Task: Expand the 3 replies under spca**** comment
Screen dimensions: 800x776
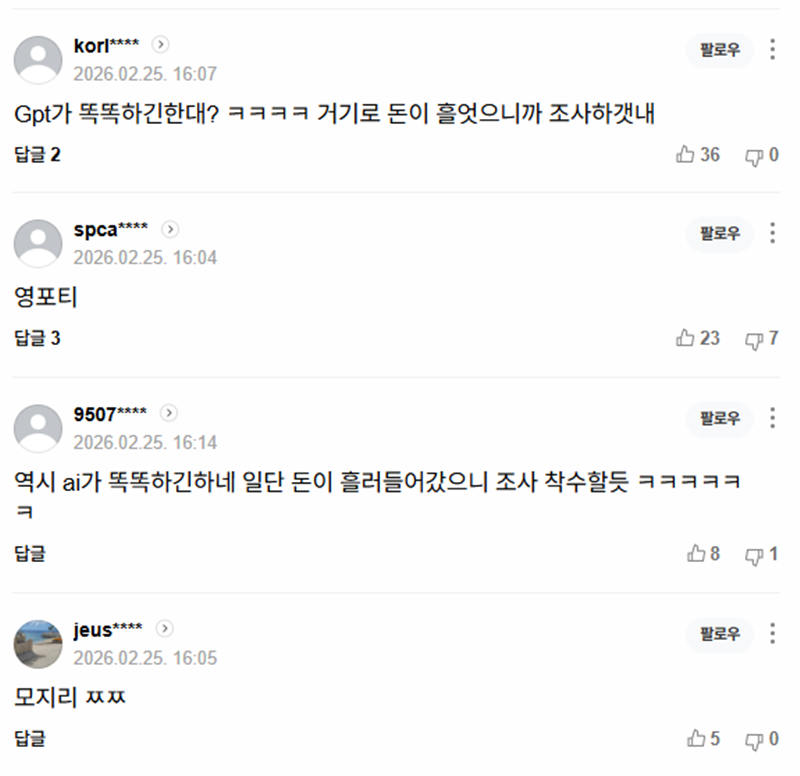Action: tap(37, 338)
